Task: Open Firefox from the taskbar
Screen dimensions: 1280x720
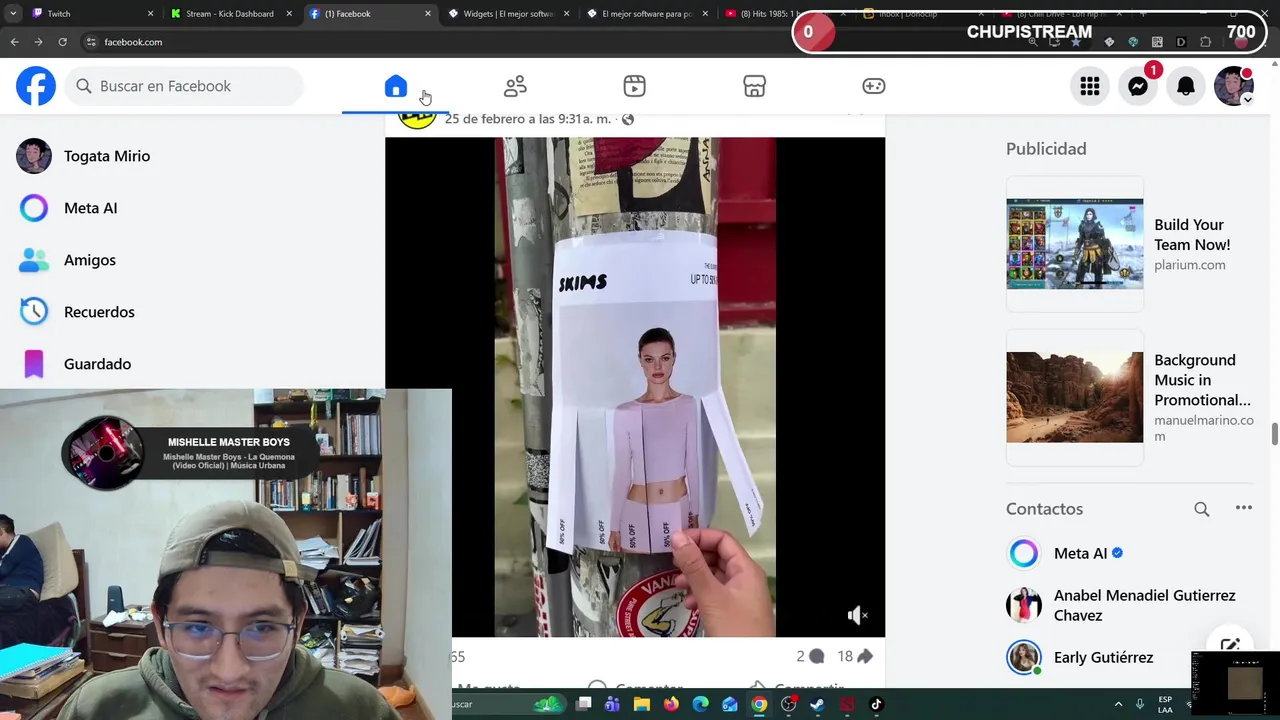Action: tap(671, 704)
